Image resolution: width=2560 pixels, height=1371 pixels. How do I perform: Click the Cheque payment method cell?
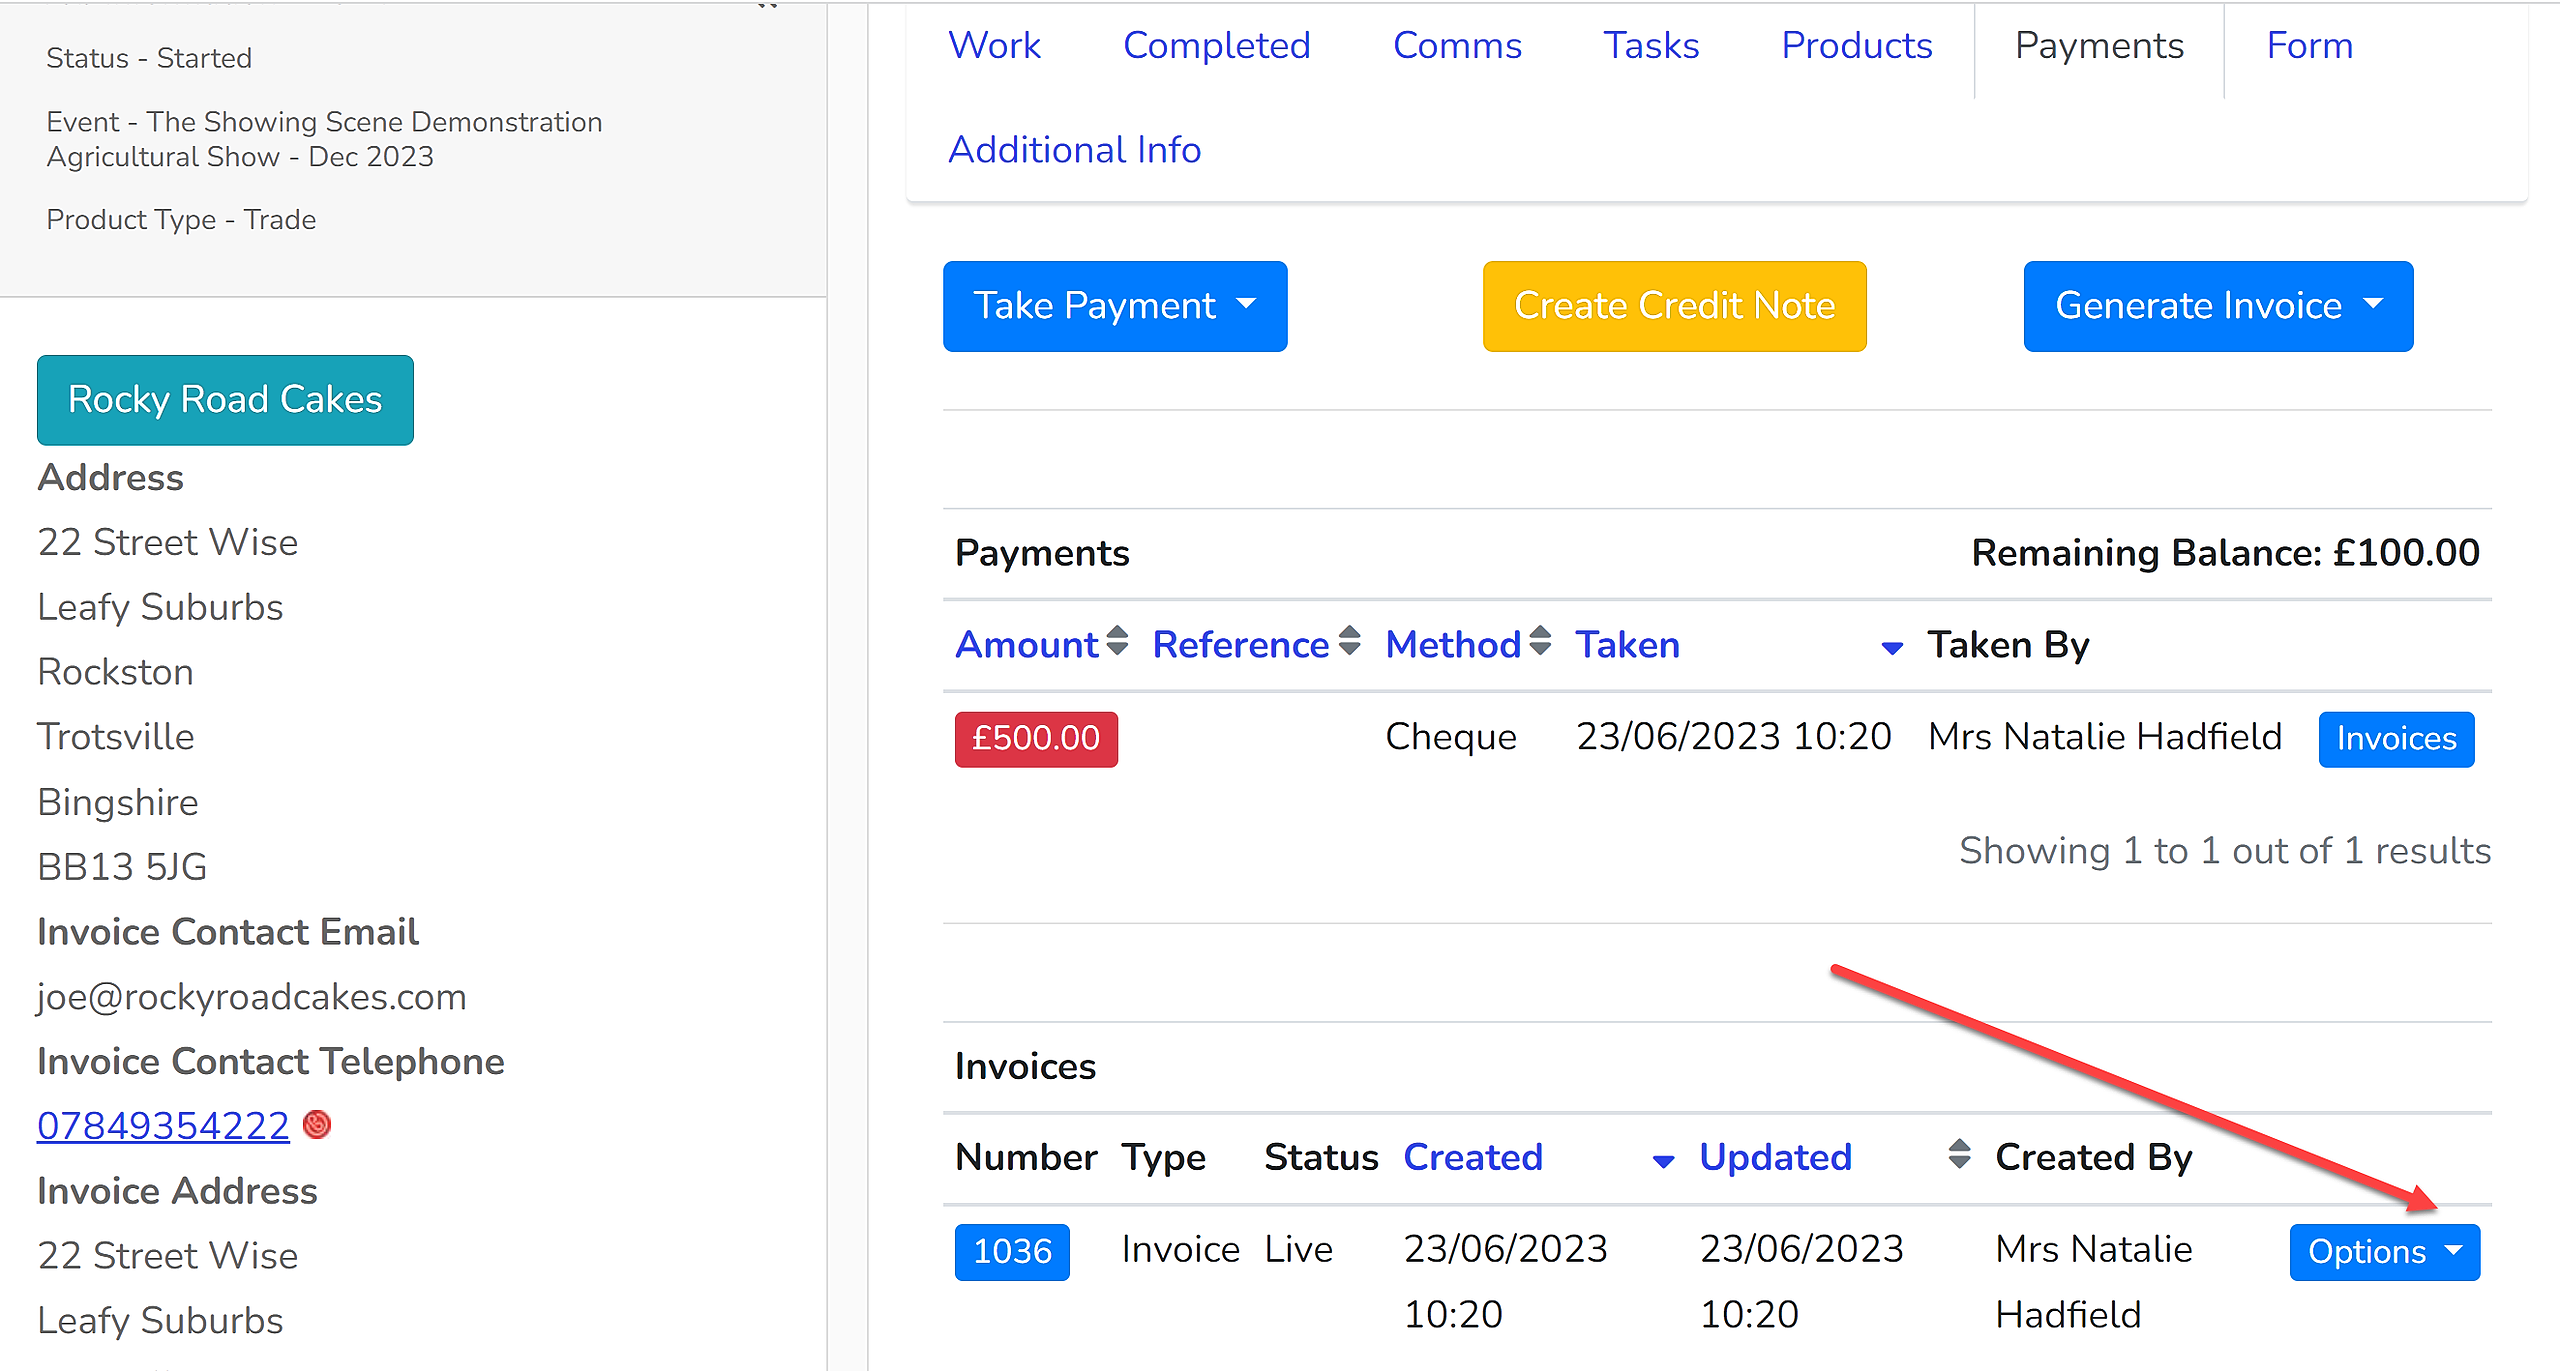1451,737
